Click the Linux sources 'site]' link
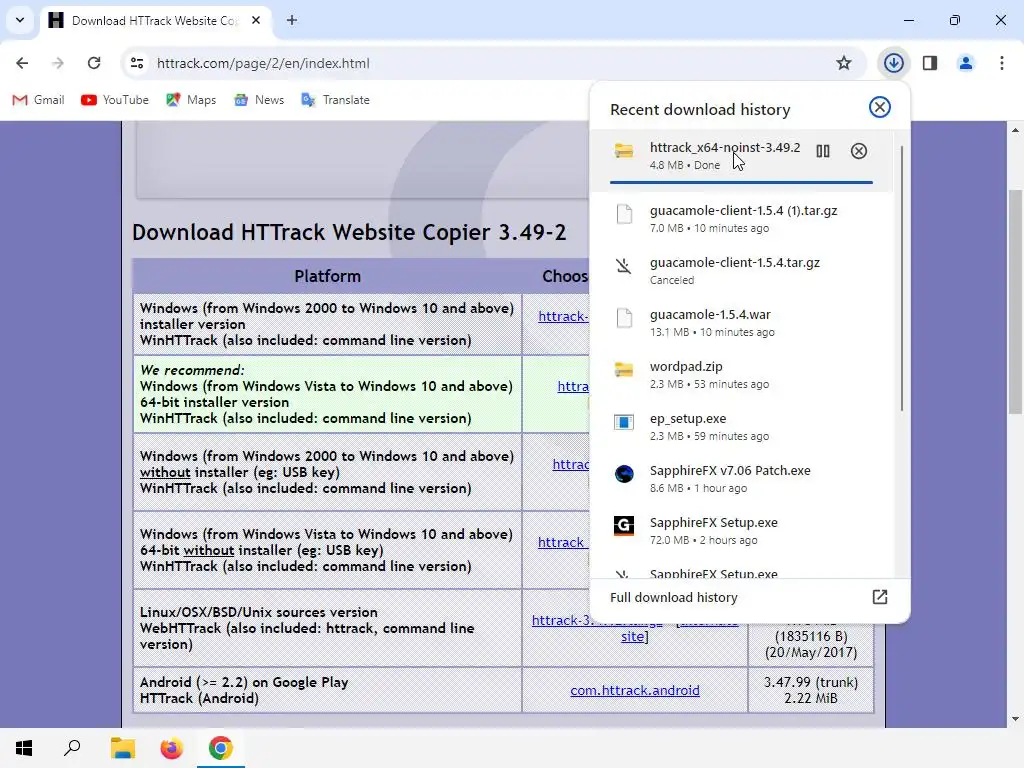The height and width of the screenshot is (768, 1024). click(635, 636)
